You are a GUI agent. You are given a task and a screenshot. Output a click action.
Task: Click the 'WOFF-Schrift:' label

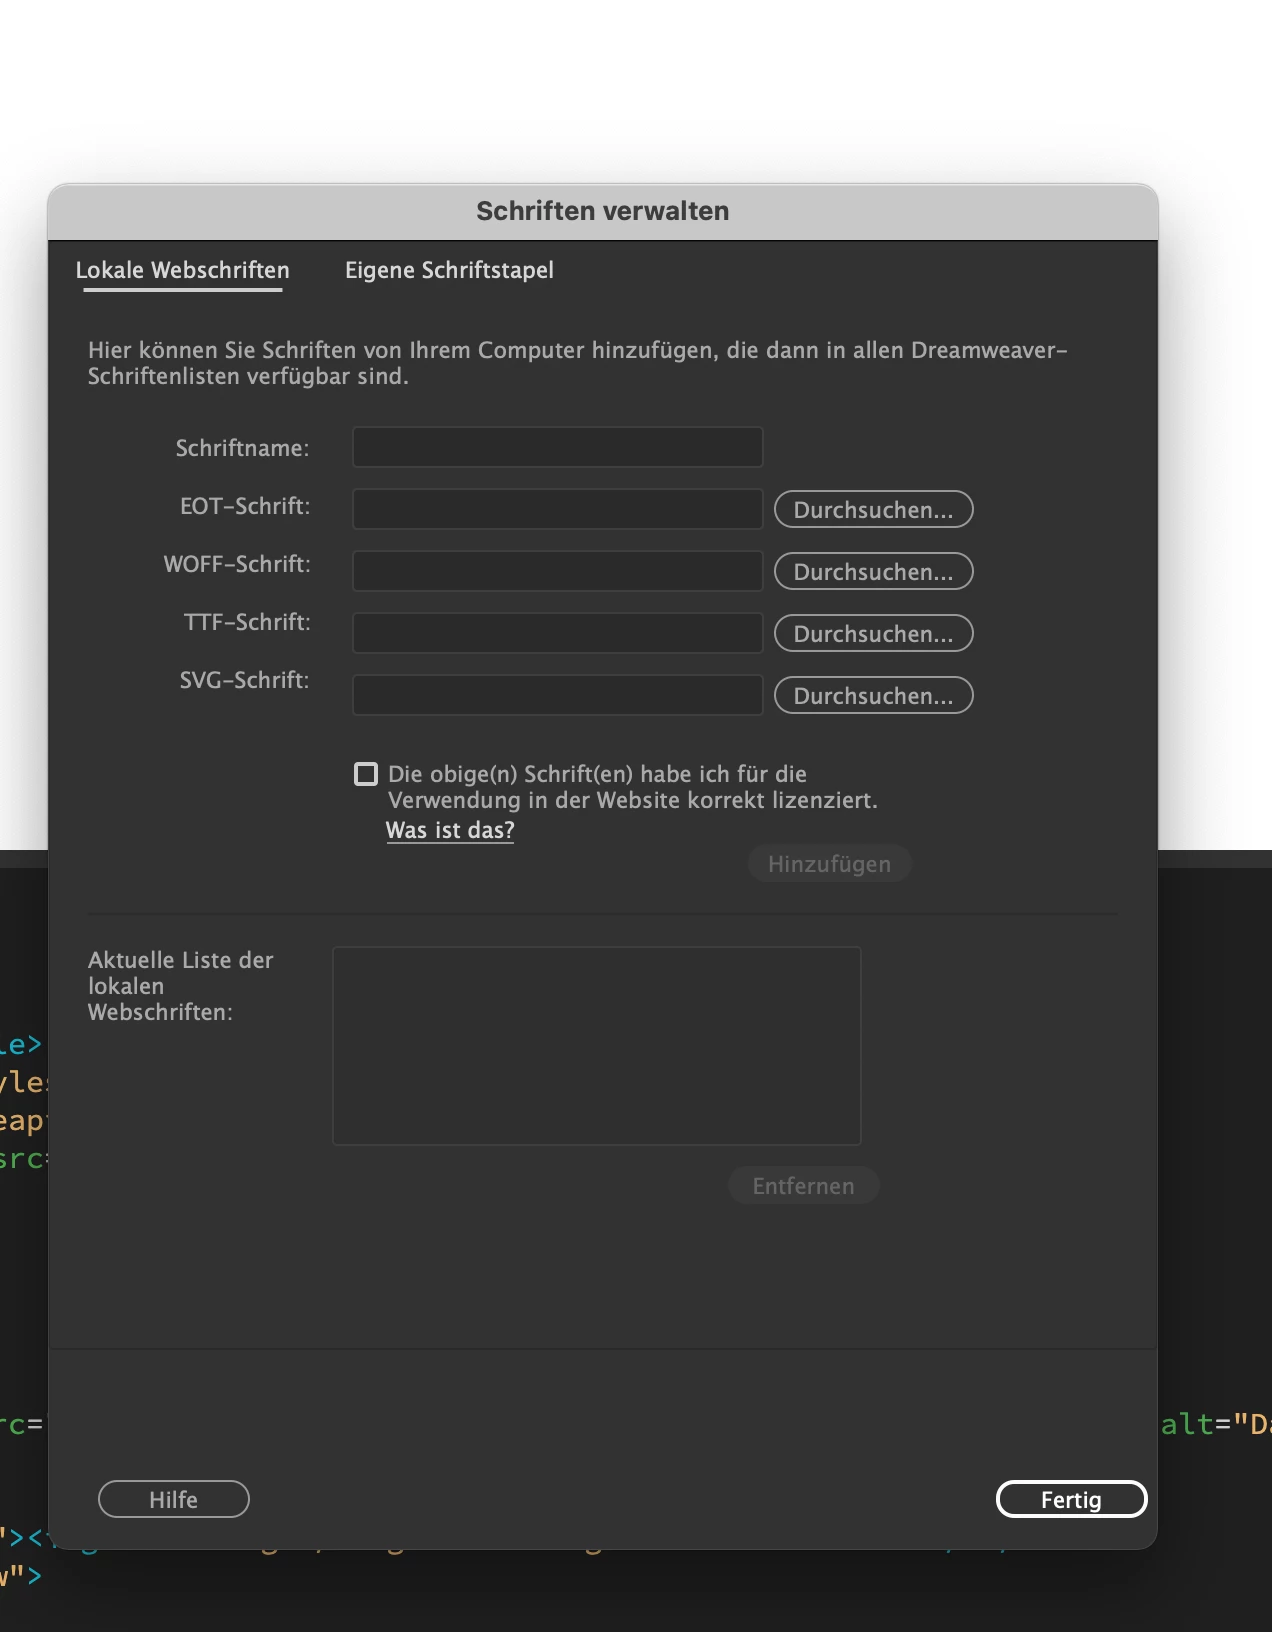point(237,564)
